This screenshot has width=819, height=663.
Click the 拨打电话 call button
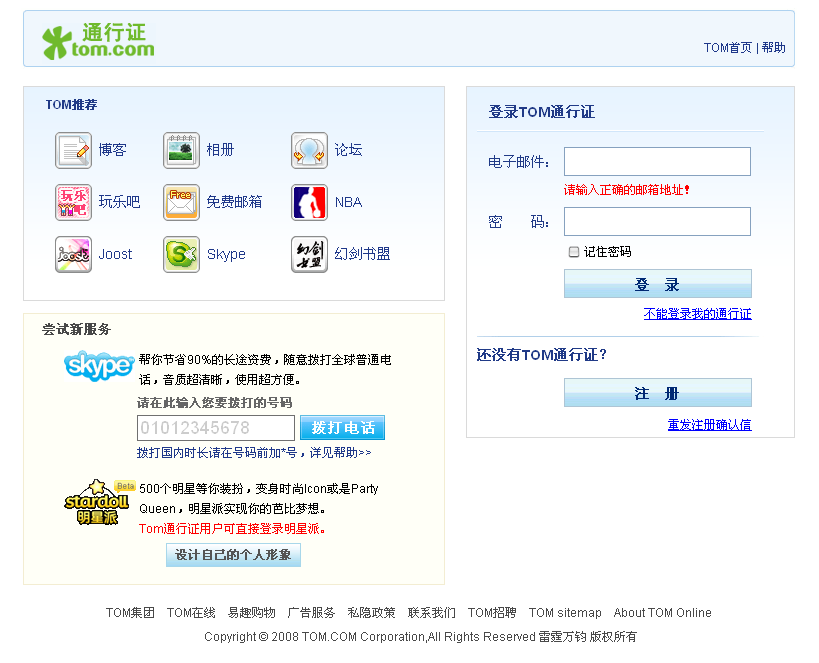coord(343,428)
